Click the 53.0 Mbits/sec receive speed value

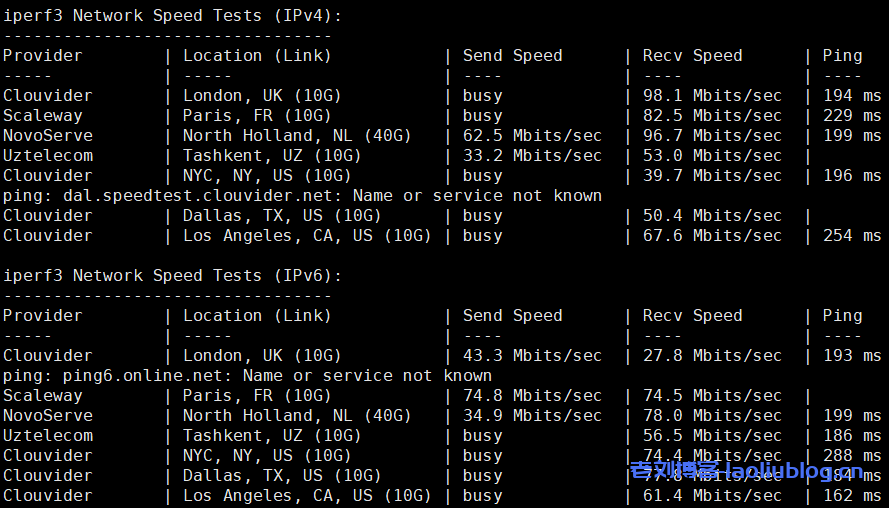click(712, 155)
